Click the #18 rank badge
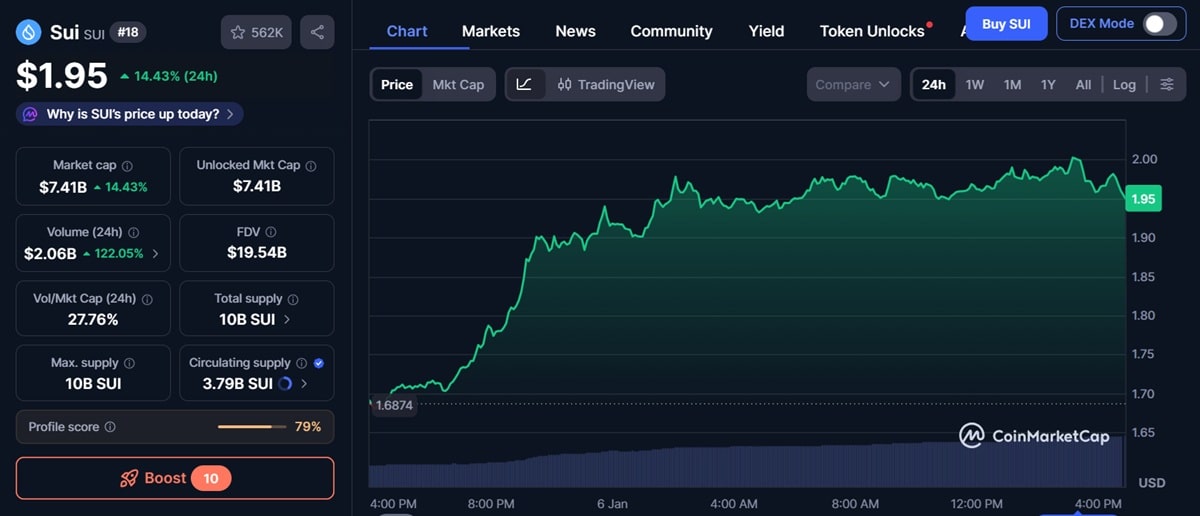The width and height of the screenshot is (1200, 516). coord(128,33)
